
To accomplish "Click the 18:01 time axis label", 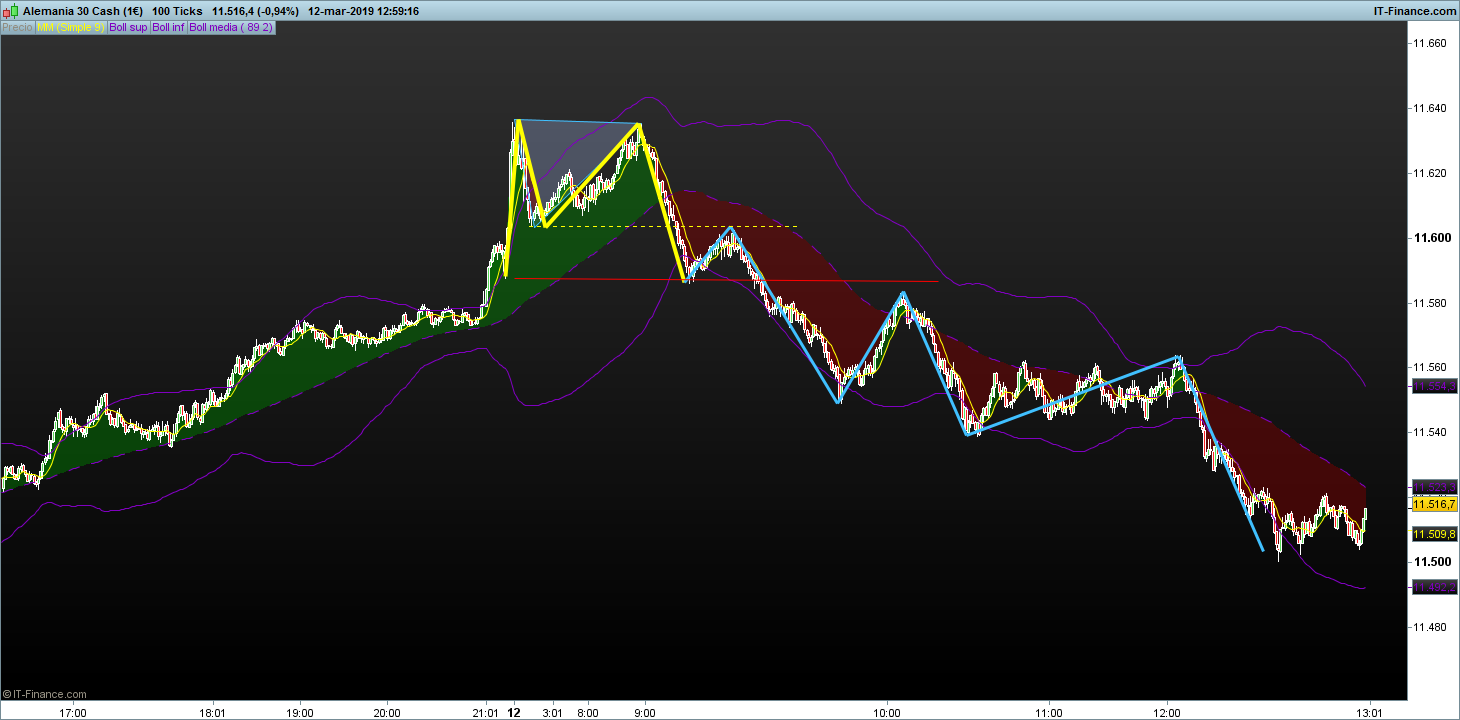I will pos(213,713).
